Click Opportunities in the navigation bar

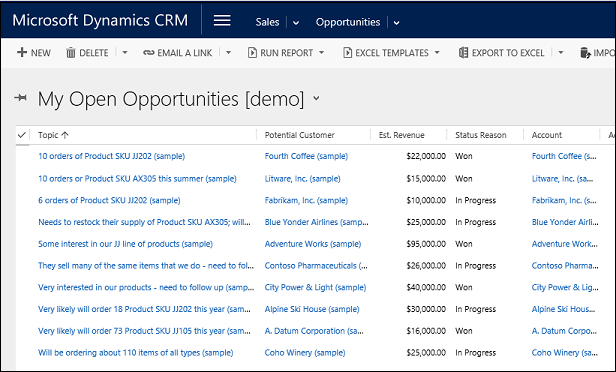point(348,22)
